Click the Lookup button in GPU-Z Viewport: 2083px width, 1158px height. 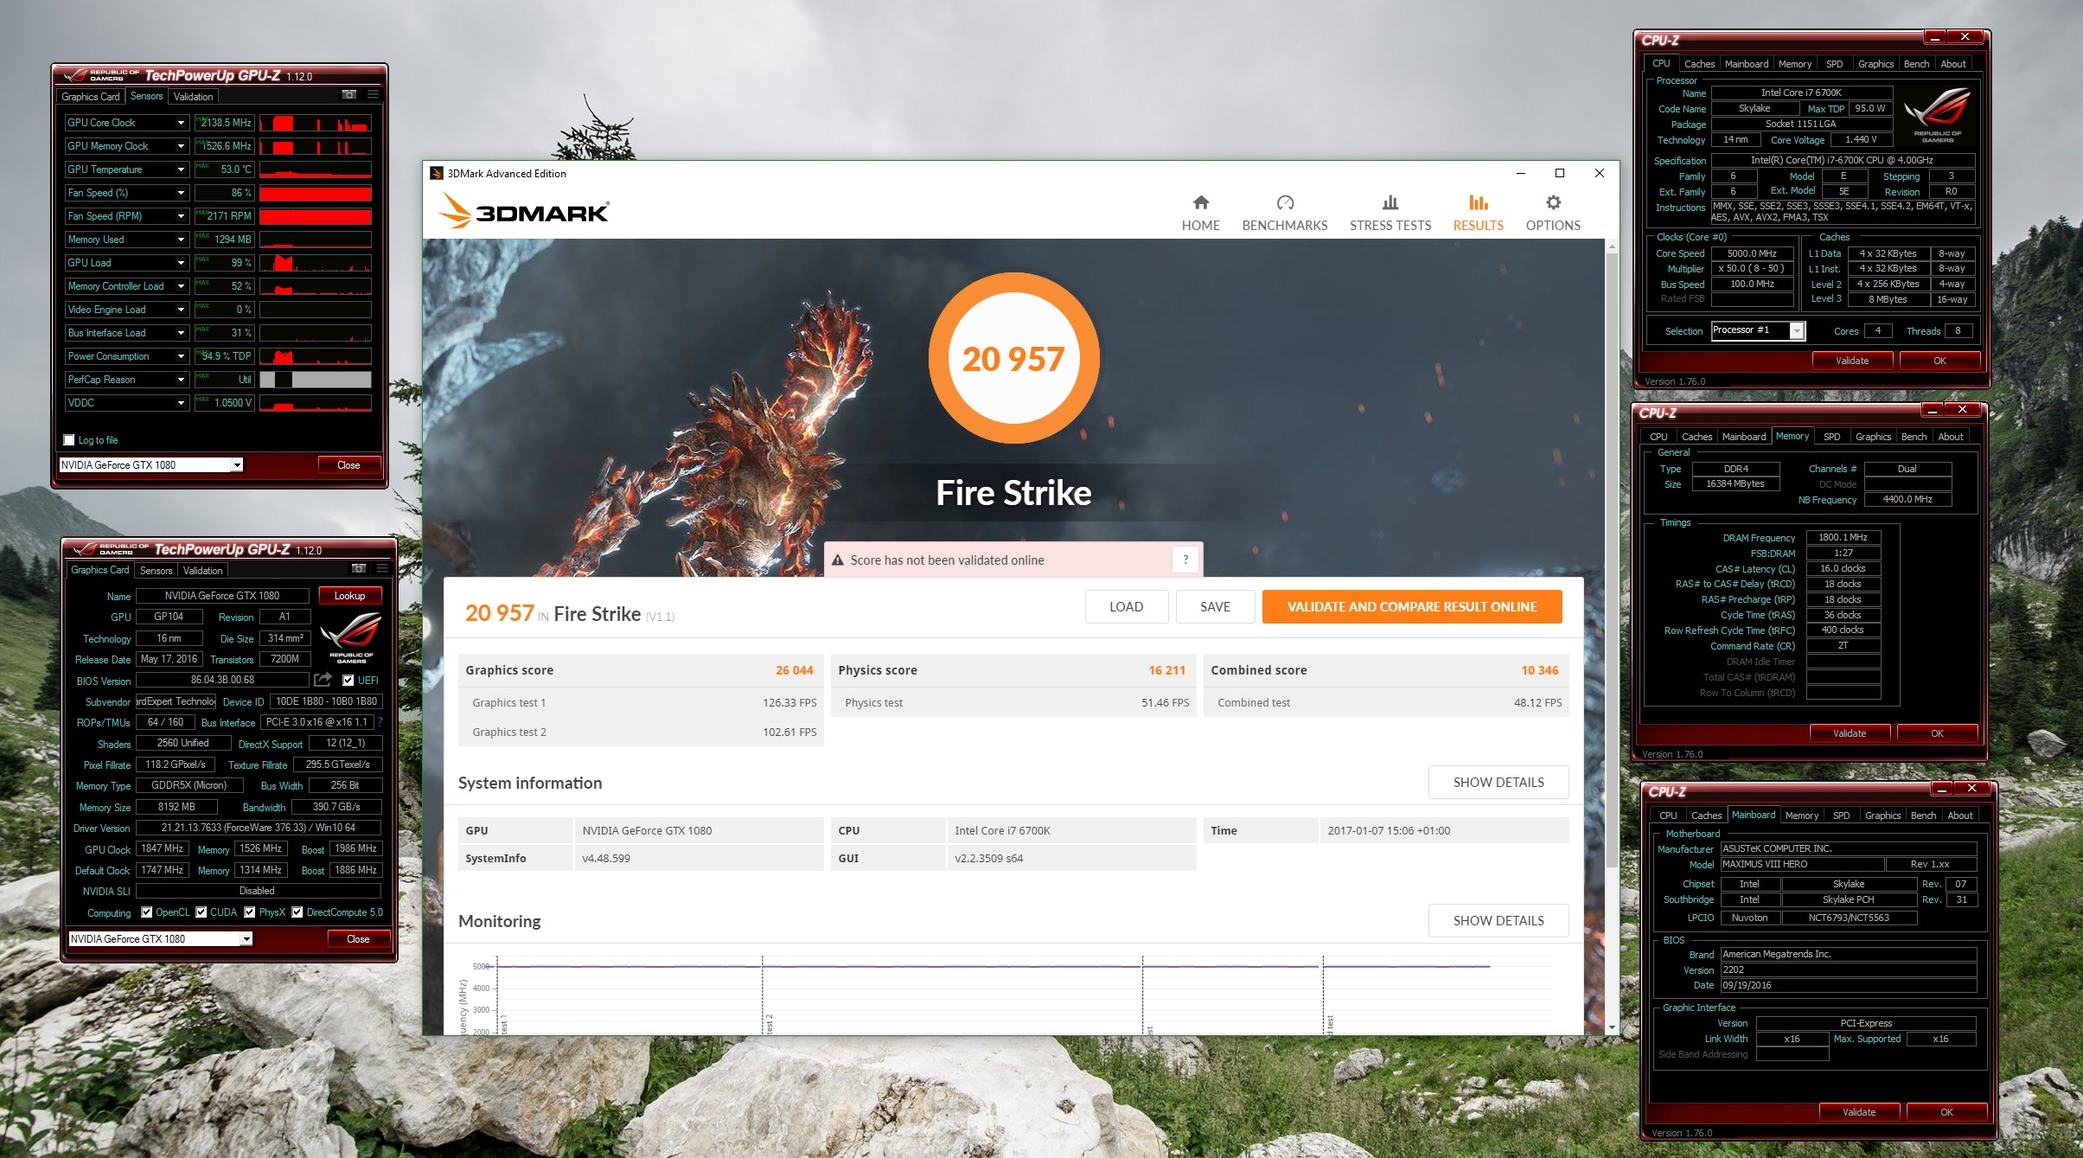[x=350, y=596]
